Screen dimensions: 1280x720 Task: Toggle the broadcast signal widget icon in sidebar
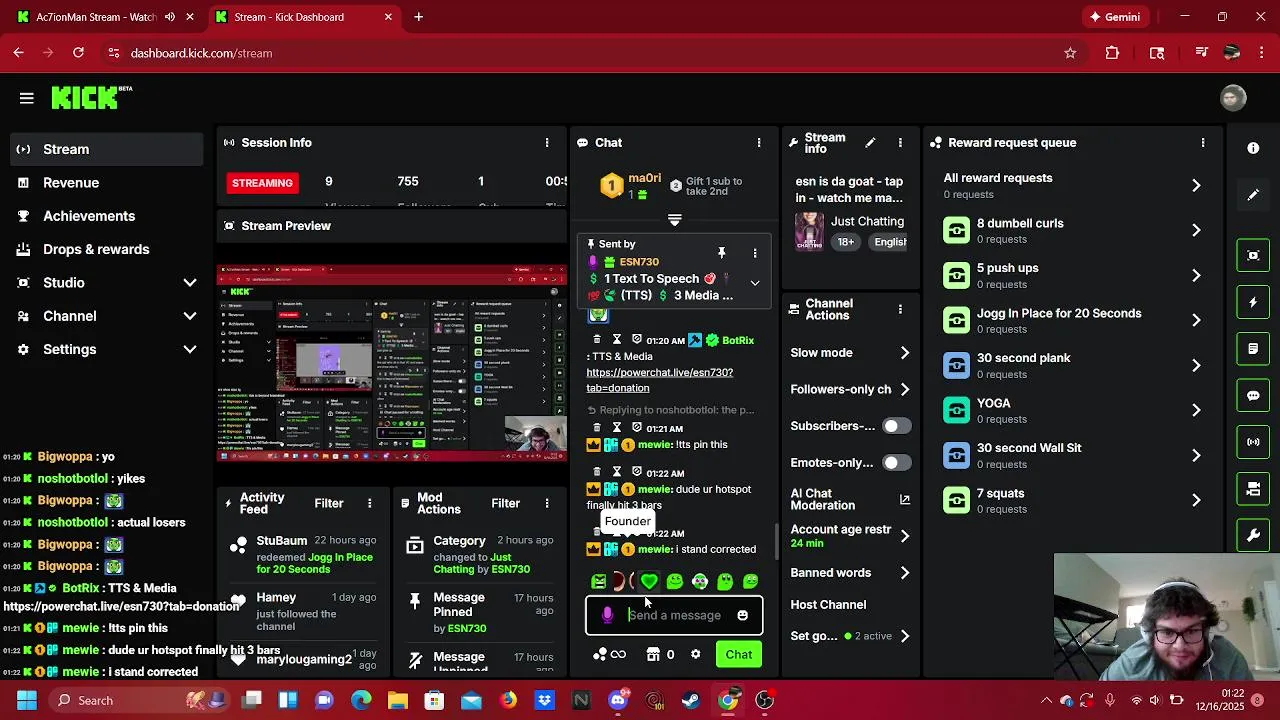tap(1253, 442)
